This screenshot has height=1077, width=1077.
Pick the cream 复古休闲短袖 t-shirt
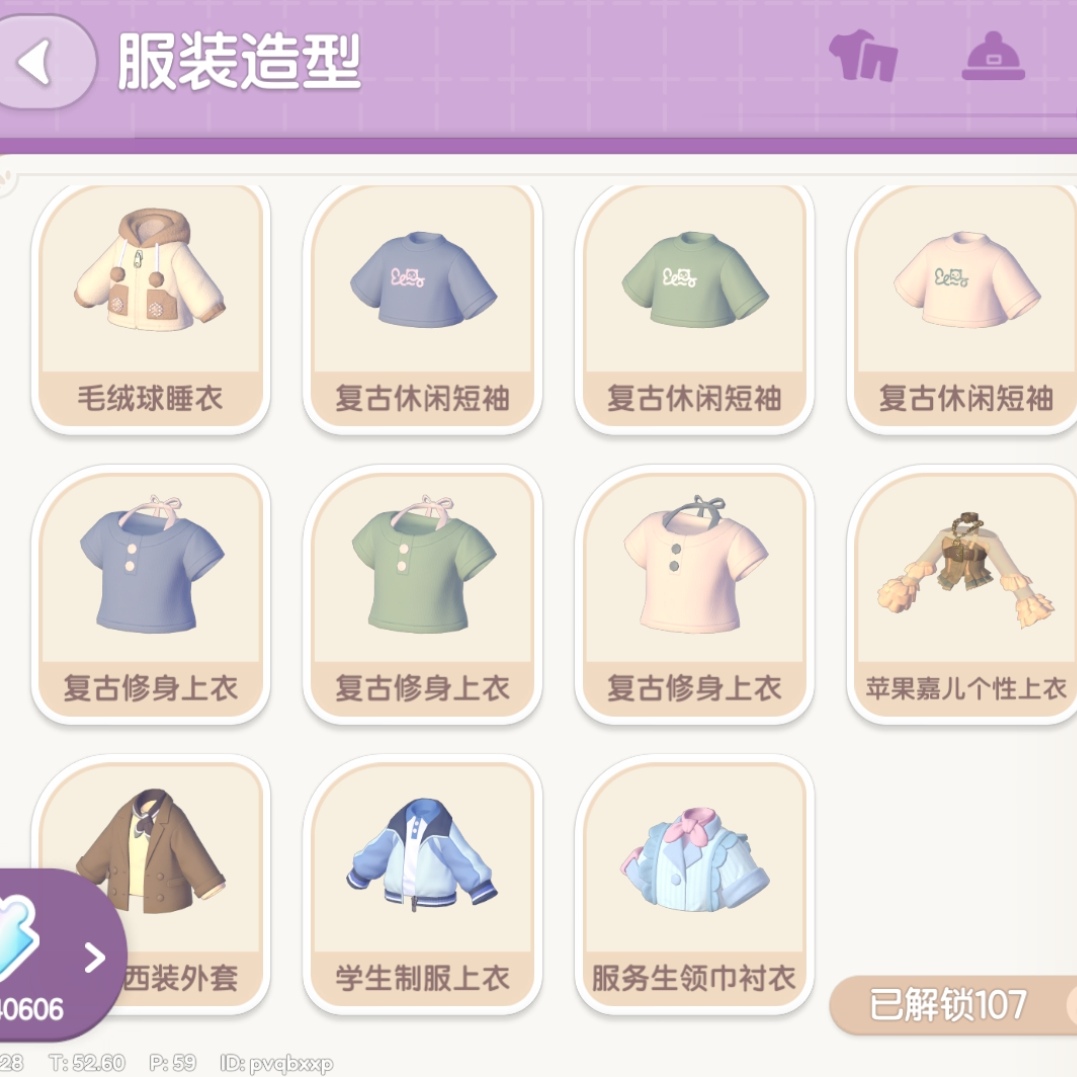[963, 308]
